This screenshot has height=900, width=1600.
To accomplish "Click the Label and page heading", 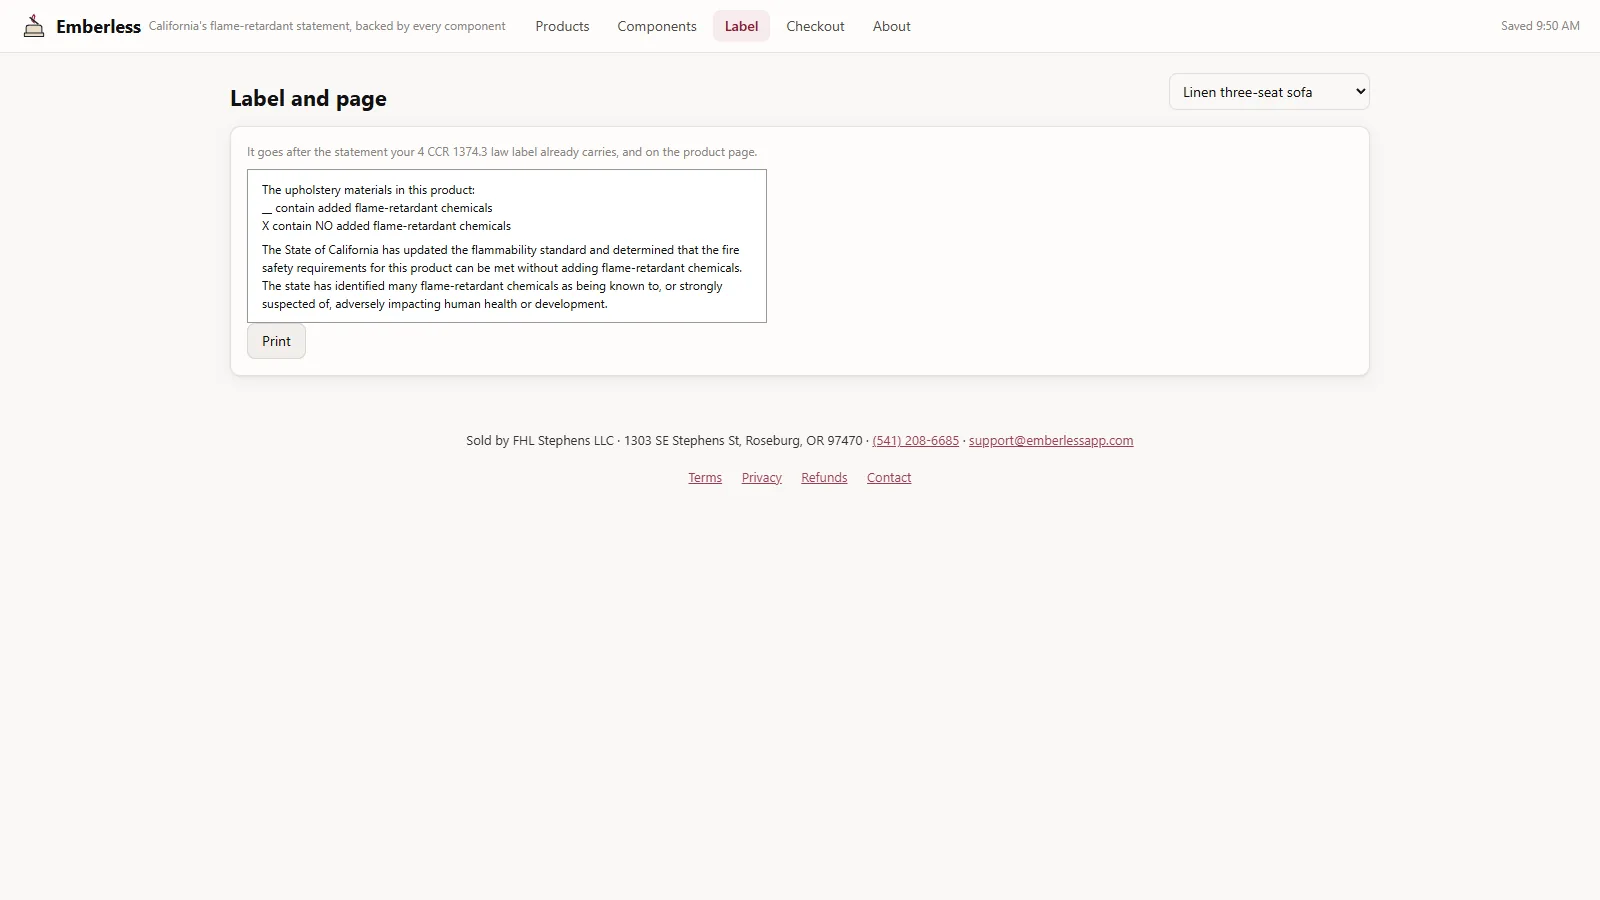I will click(x=308, y=98).
